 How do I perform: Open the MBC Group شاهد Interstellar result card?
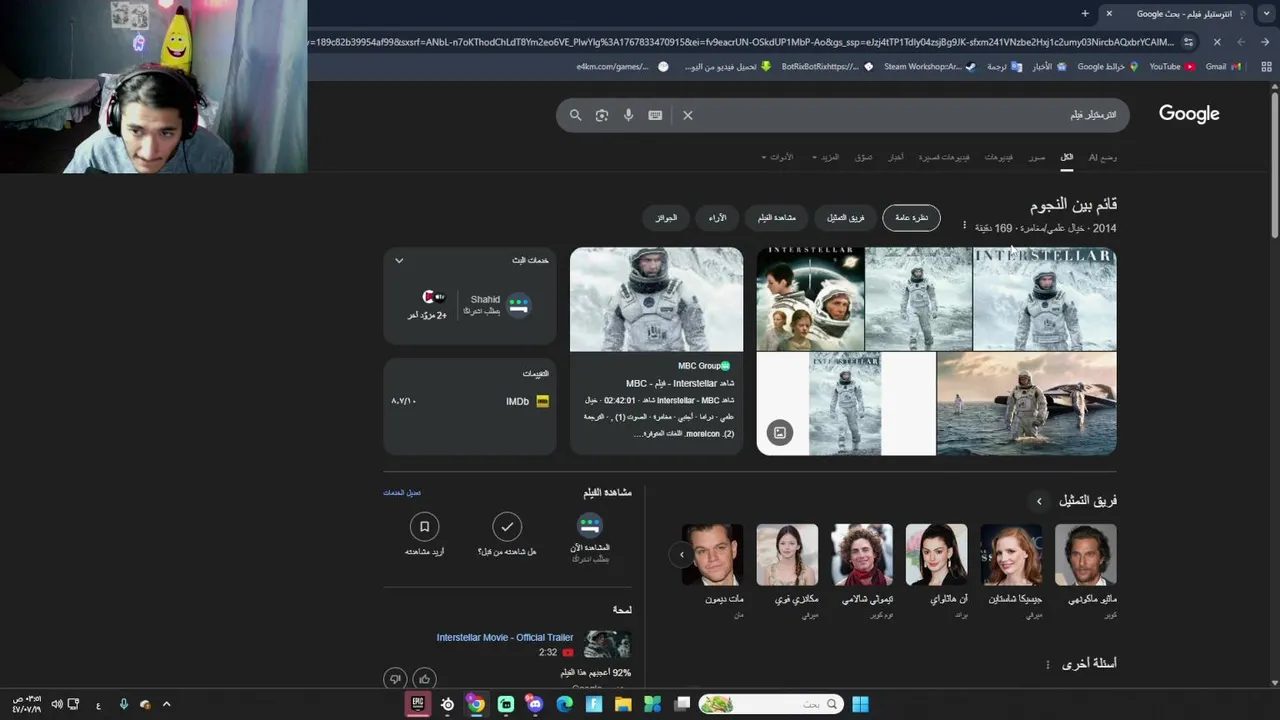pos(657,351)
